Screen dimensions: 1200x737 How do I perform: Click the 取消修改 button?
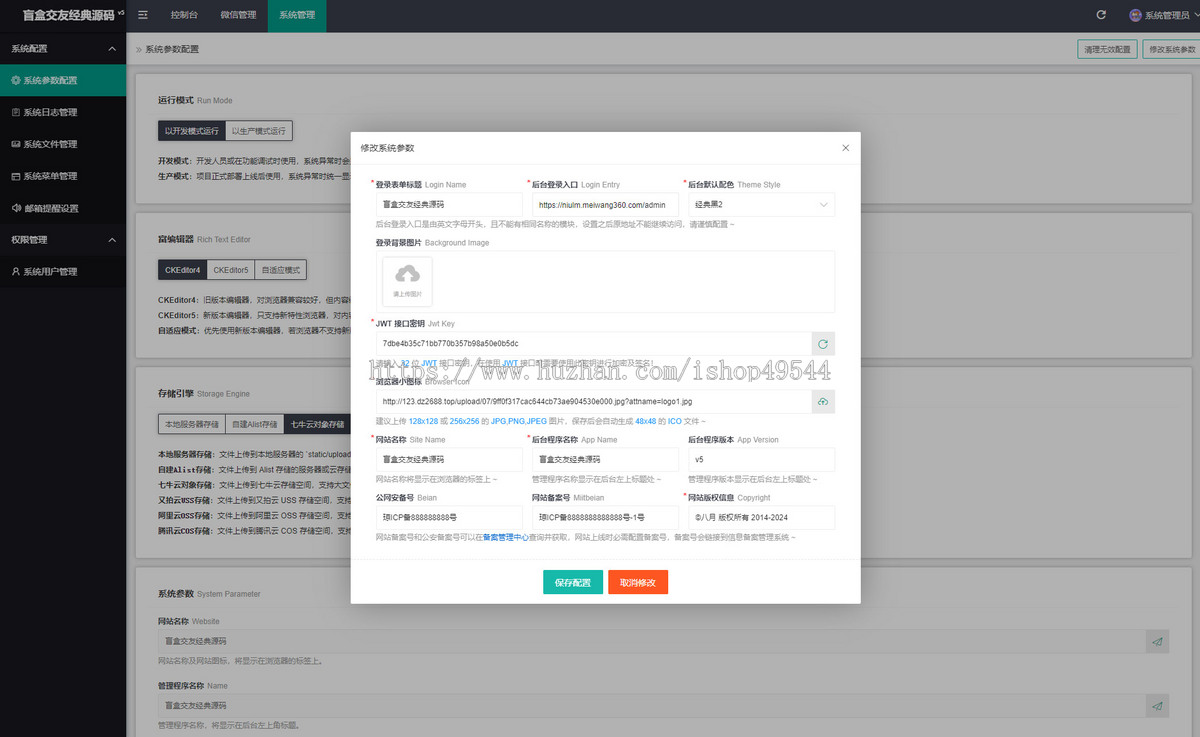(x=638, y=583)
